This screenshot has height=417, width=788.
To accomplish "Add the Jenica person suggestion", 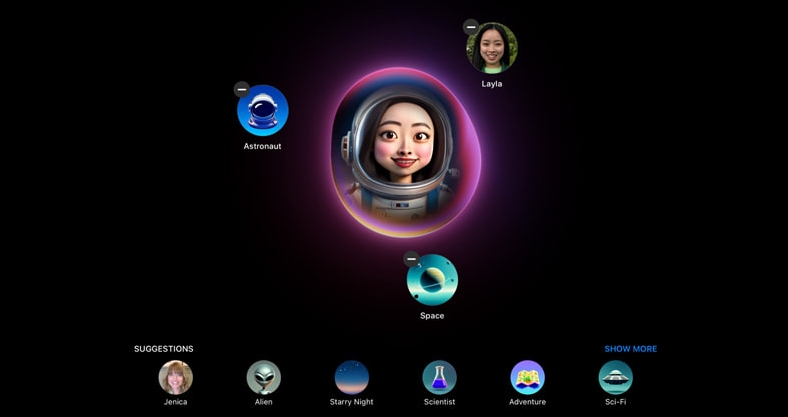I will (176, 377).
